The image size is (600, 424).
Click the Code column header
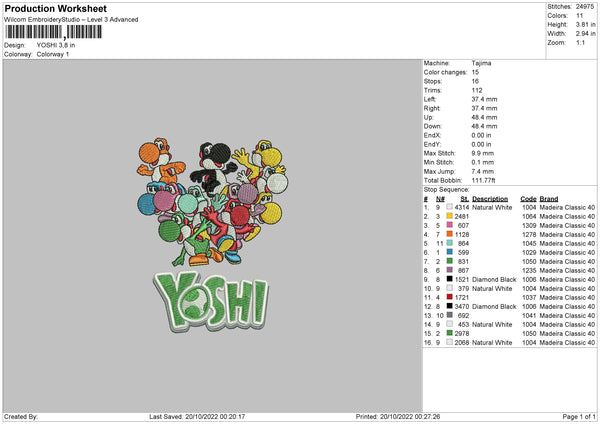529,198
